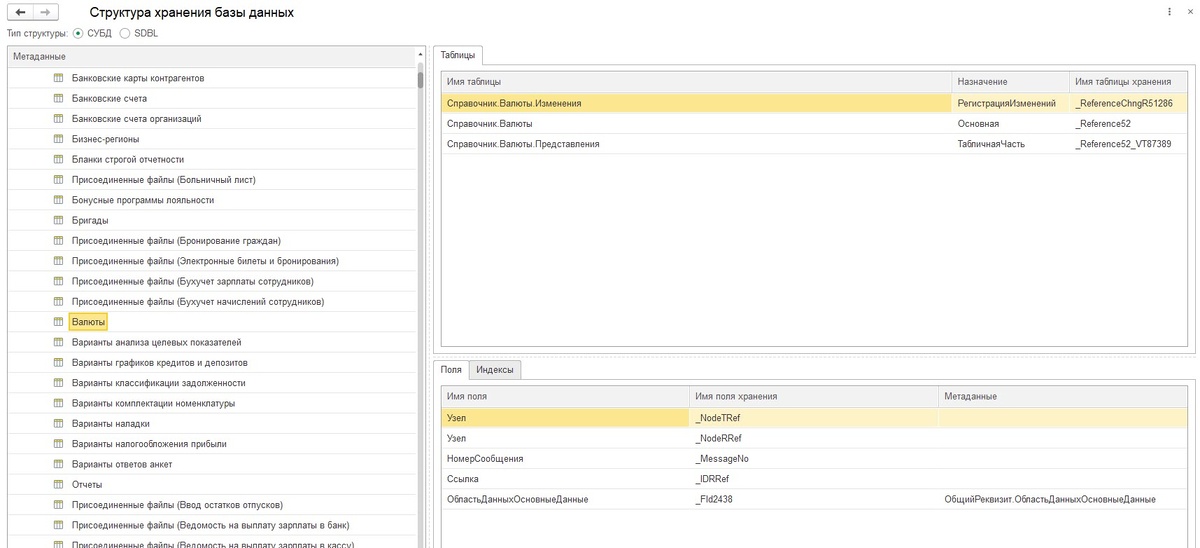Click the table icon next to Варианты комплектации номенклатуры

tap(58, 403)
